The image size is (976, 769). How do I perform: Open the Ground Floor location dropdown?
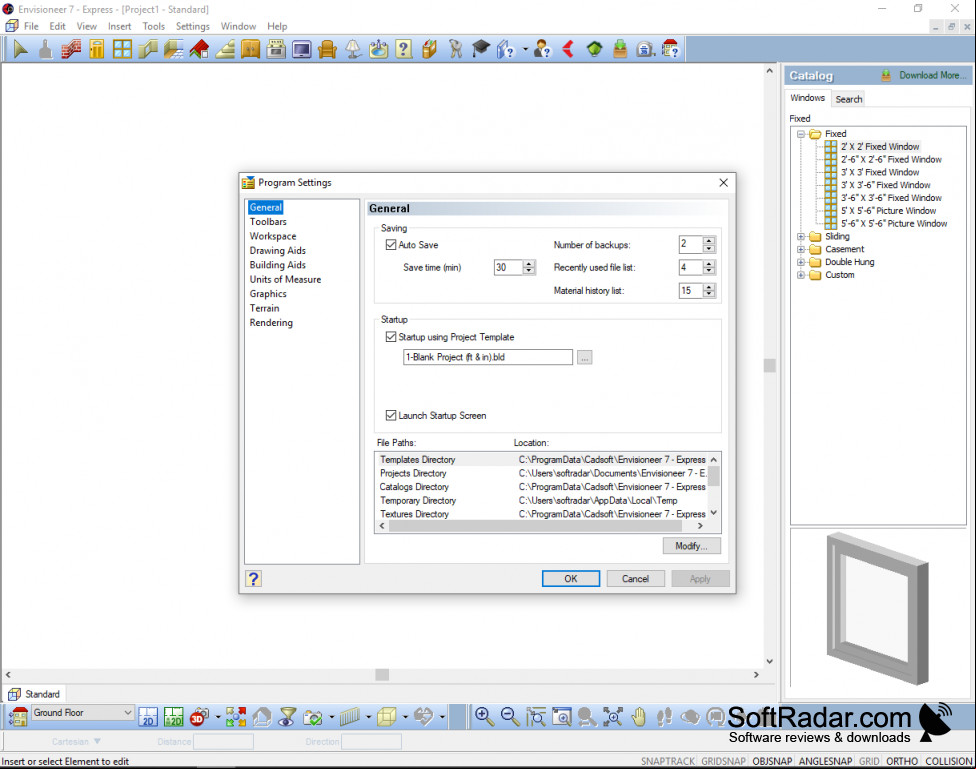tap(82, 712)
